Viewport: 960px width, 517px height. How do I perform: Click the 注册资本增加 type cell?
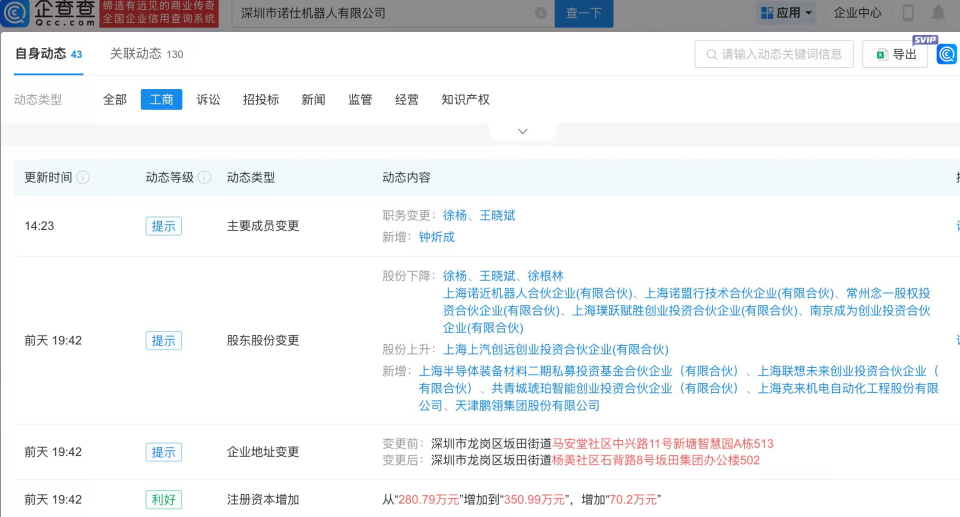click(x=263, y=499)
